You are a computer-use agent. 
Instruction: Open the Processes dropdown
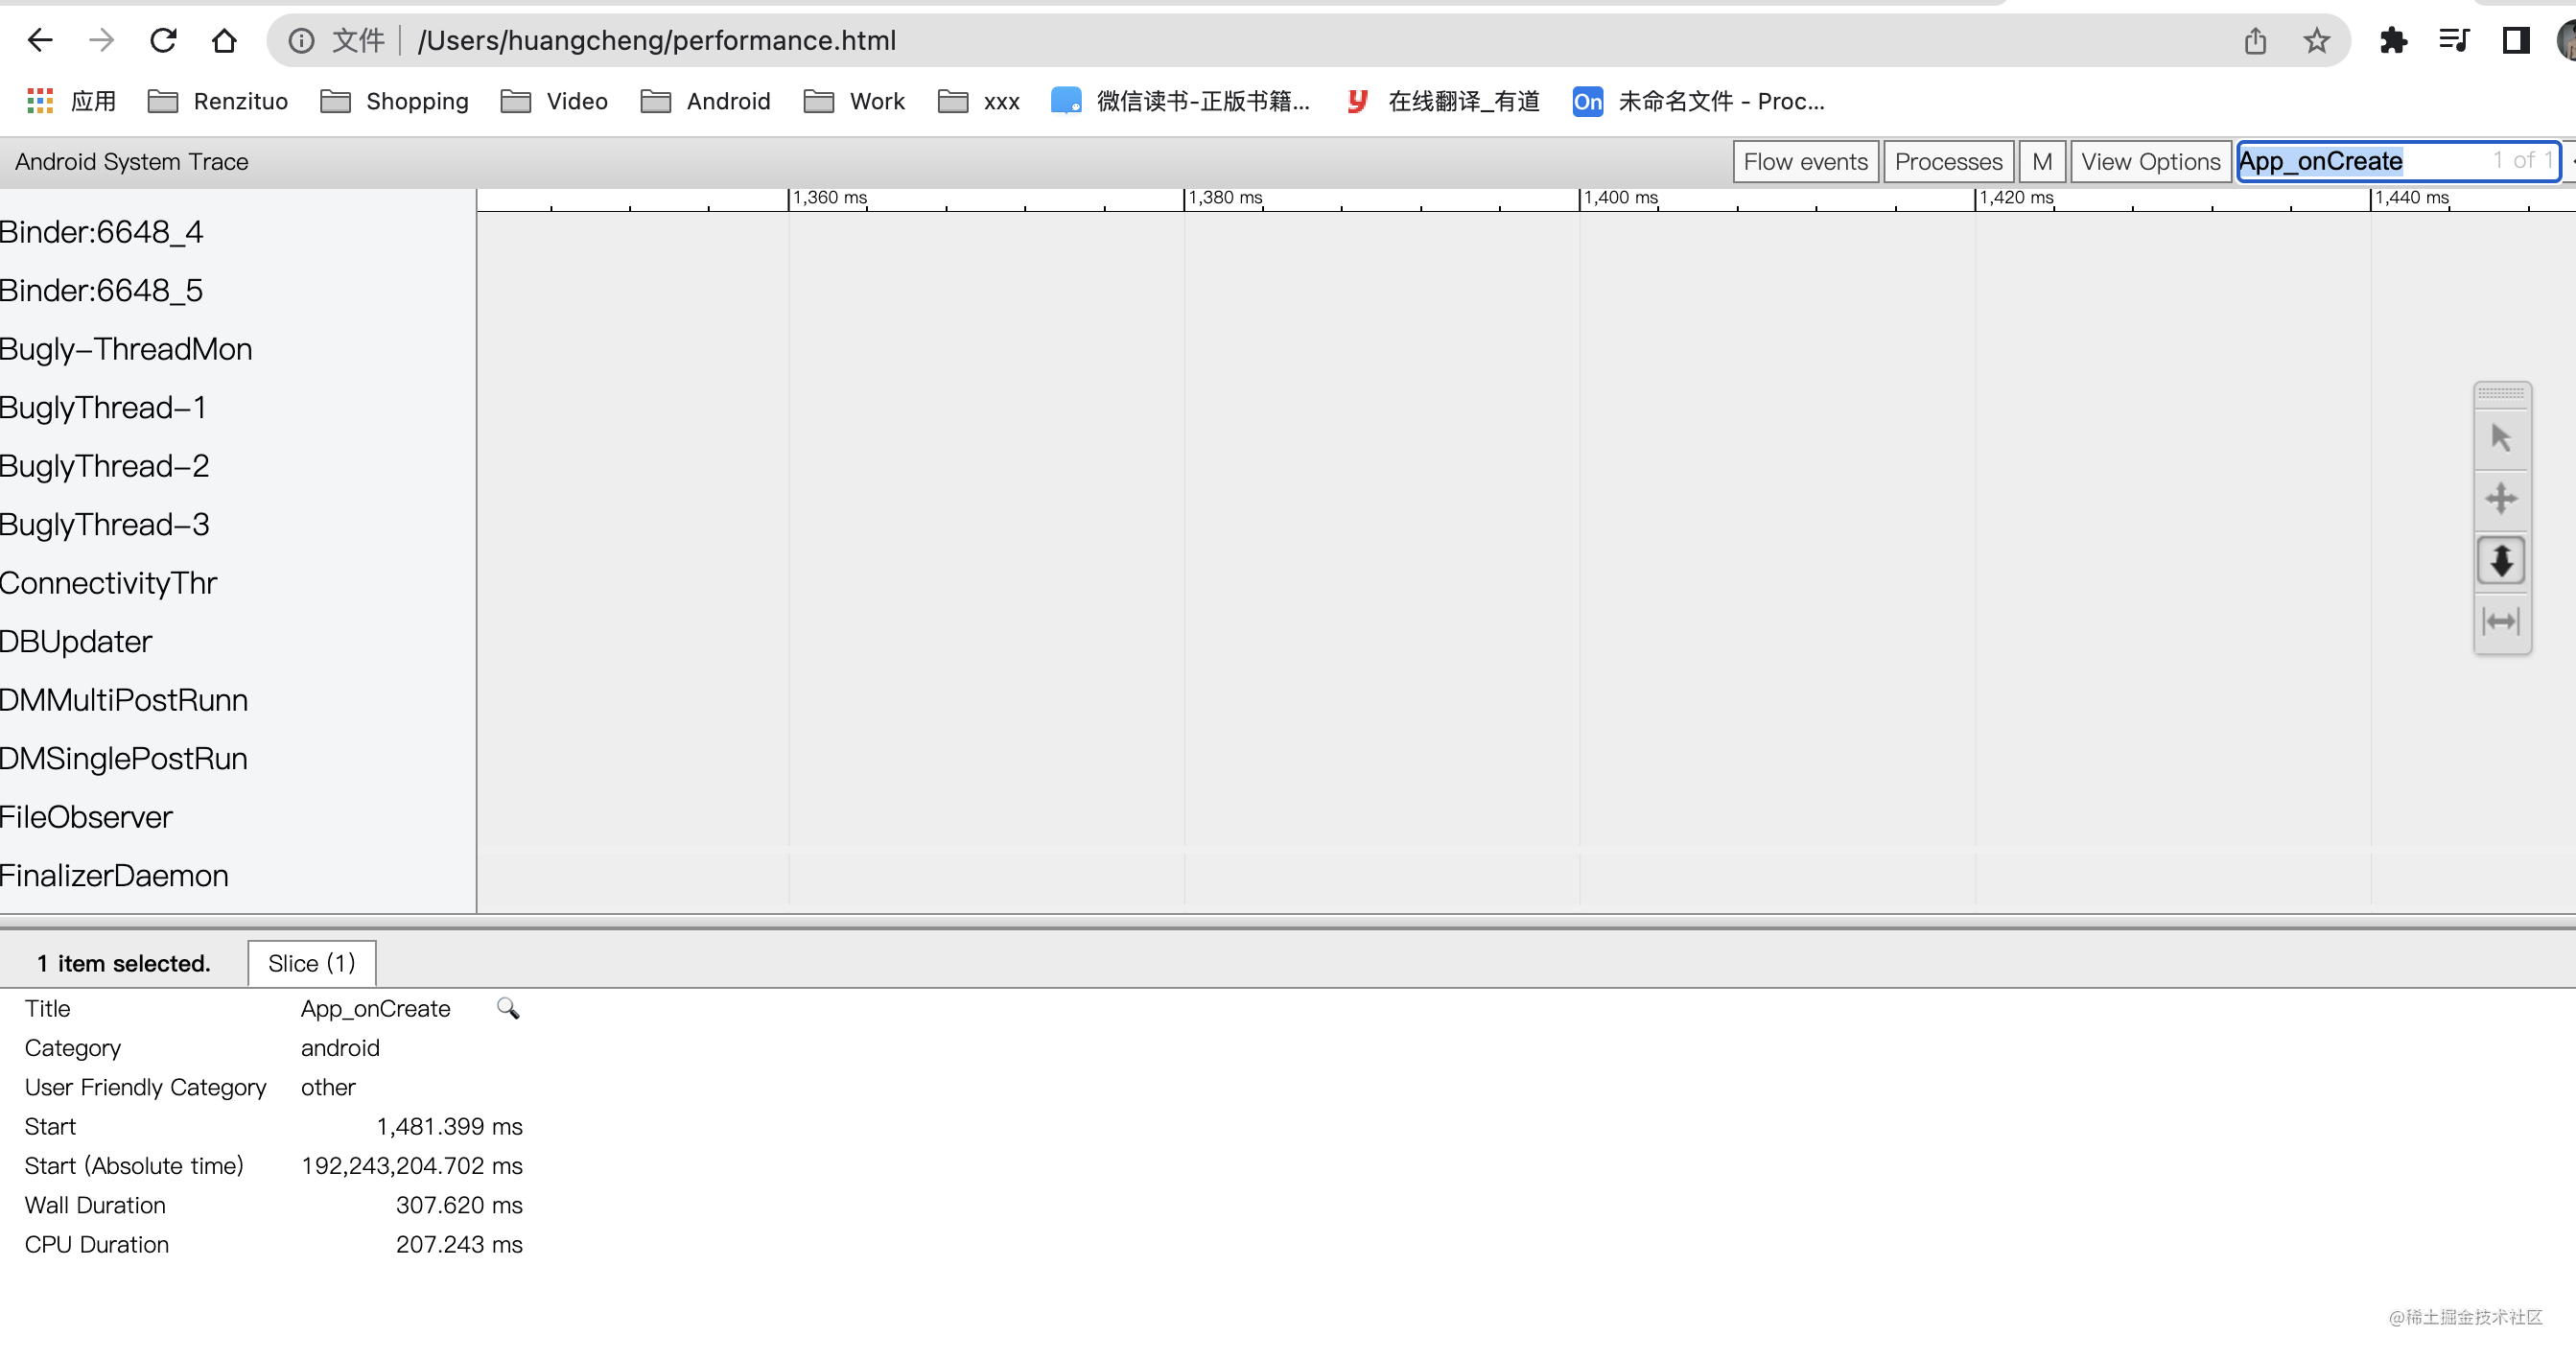point(1948,162)
